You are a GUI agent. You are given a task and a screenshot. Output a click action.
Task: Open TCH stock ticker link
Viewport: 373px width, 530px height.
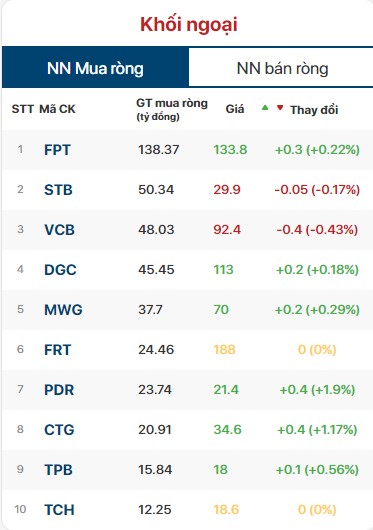59,510
